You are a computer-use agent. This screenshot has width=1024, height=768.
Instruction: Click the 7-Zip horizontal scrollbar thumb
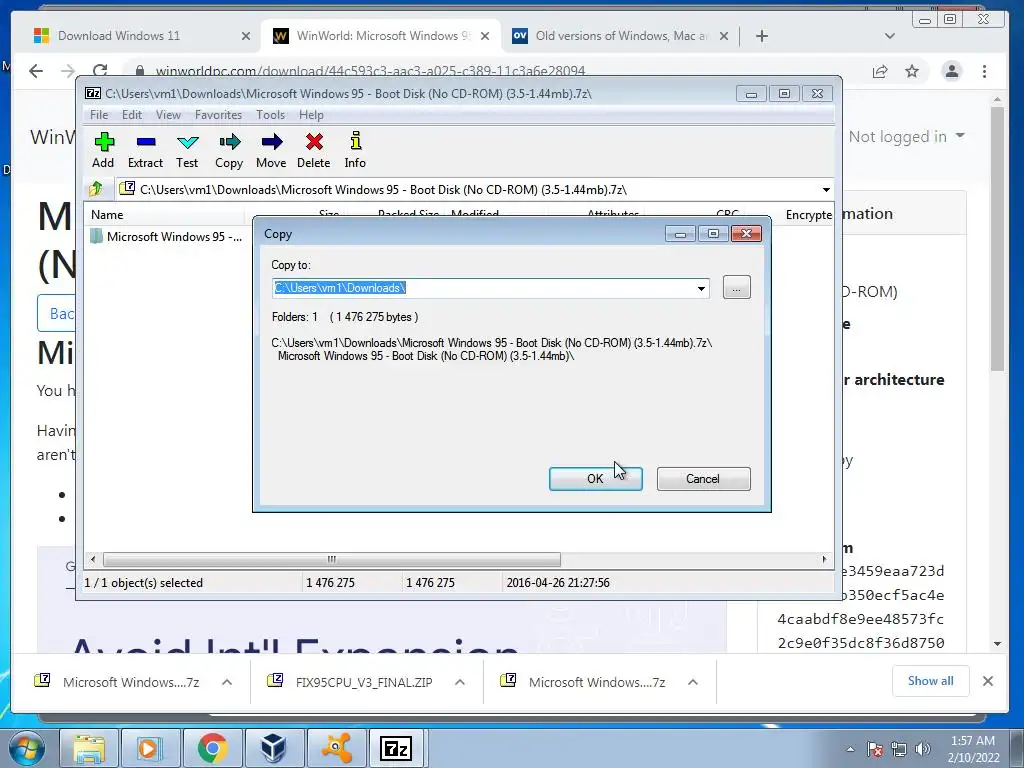click(332, 560)
